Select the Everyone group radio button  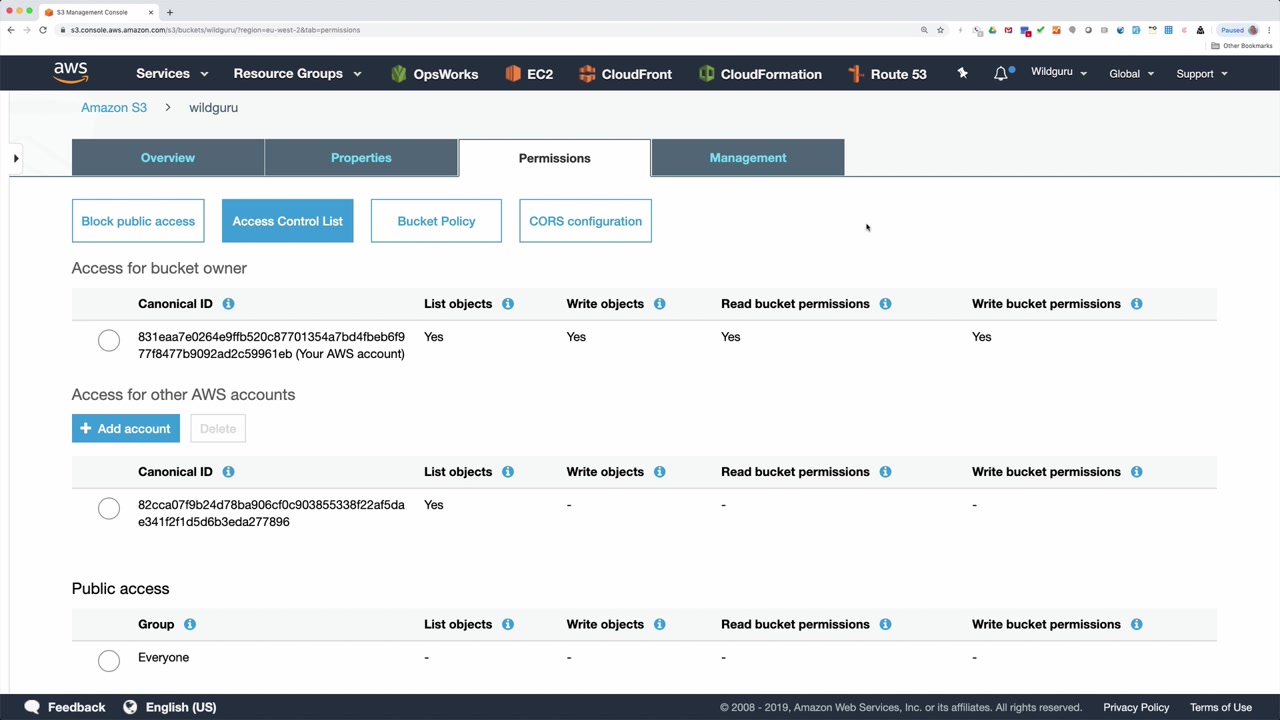click(109, 660)
